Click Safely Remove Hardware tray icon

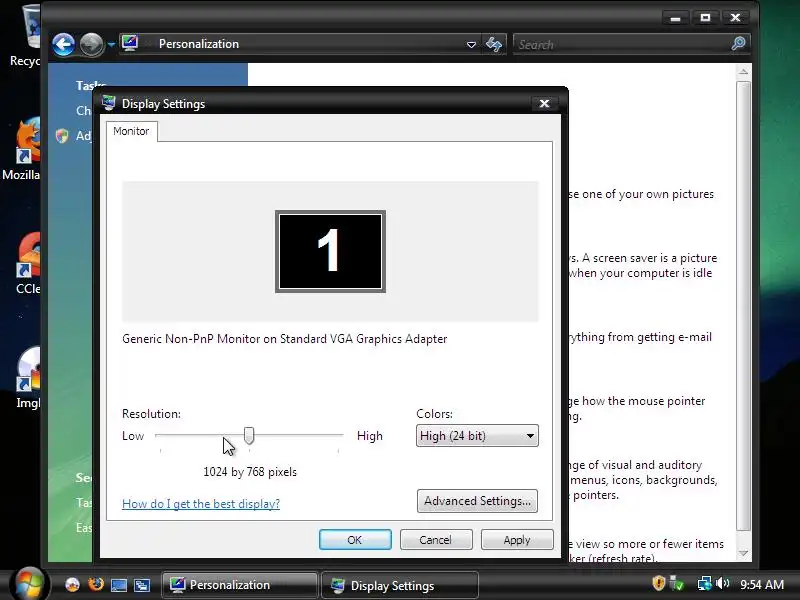click(677, 584)
